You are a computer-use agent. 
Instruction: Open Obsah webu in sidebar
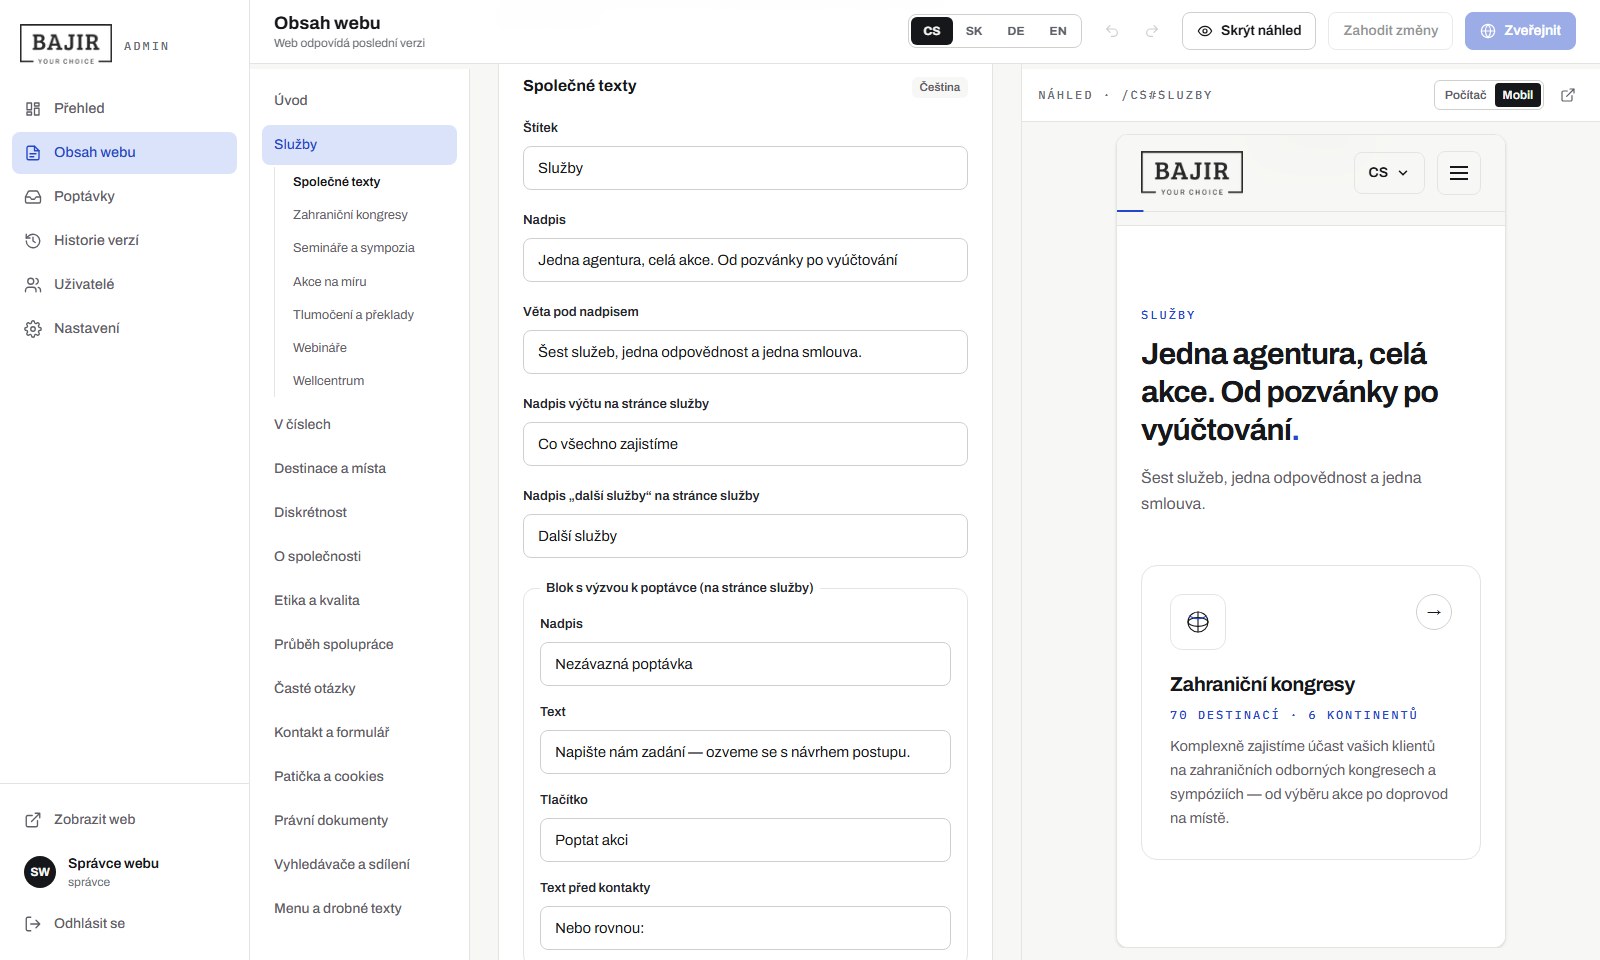[124, 152]
